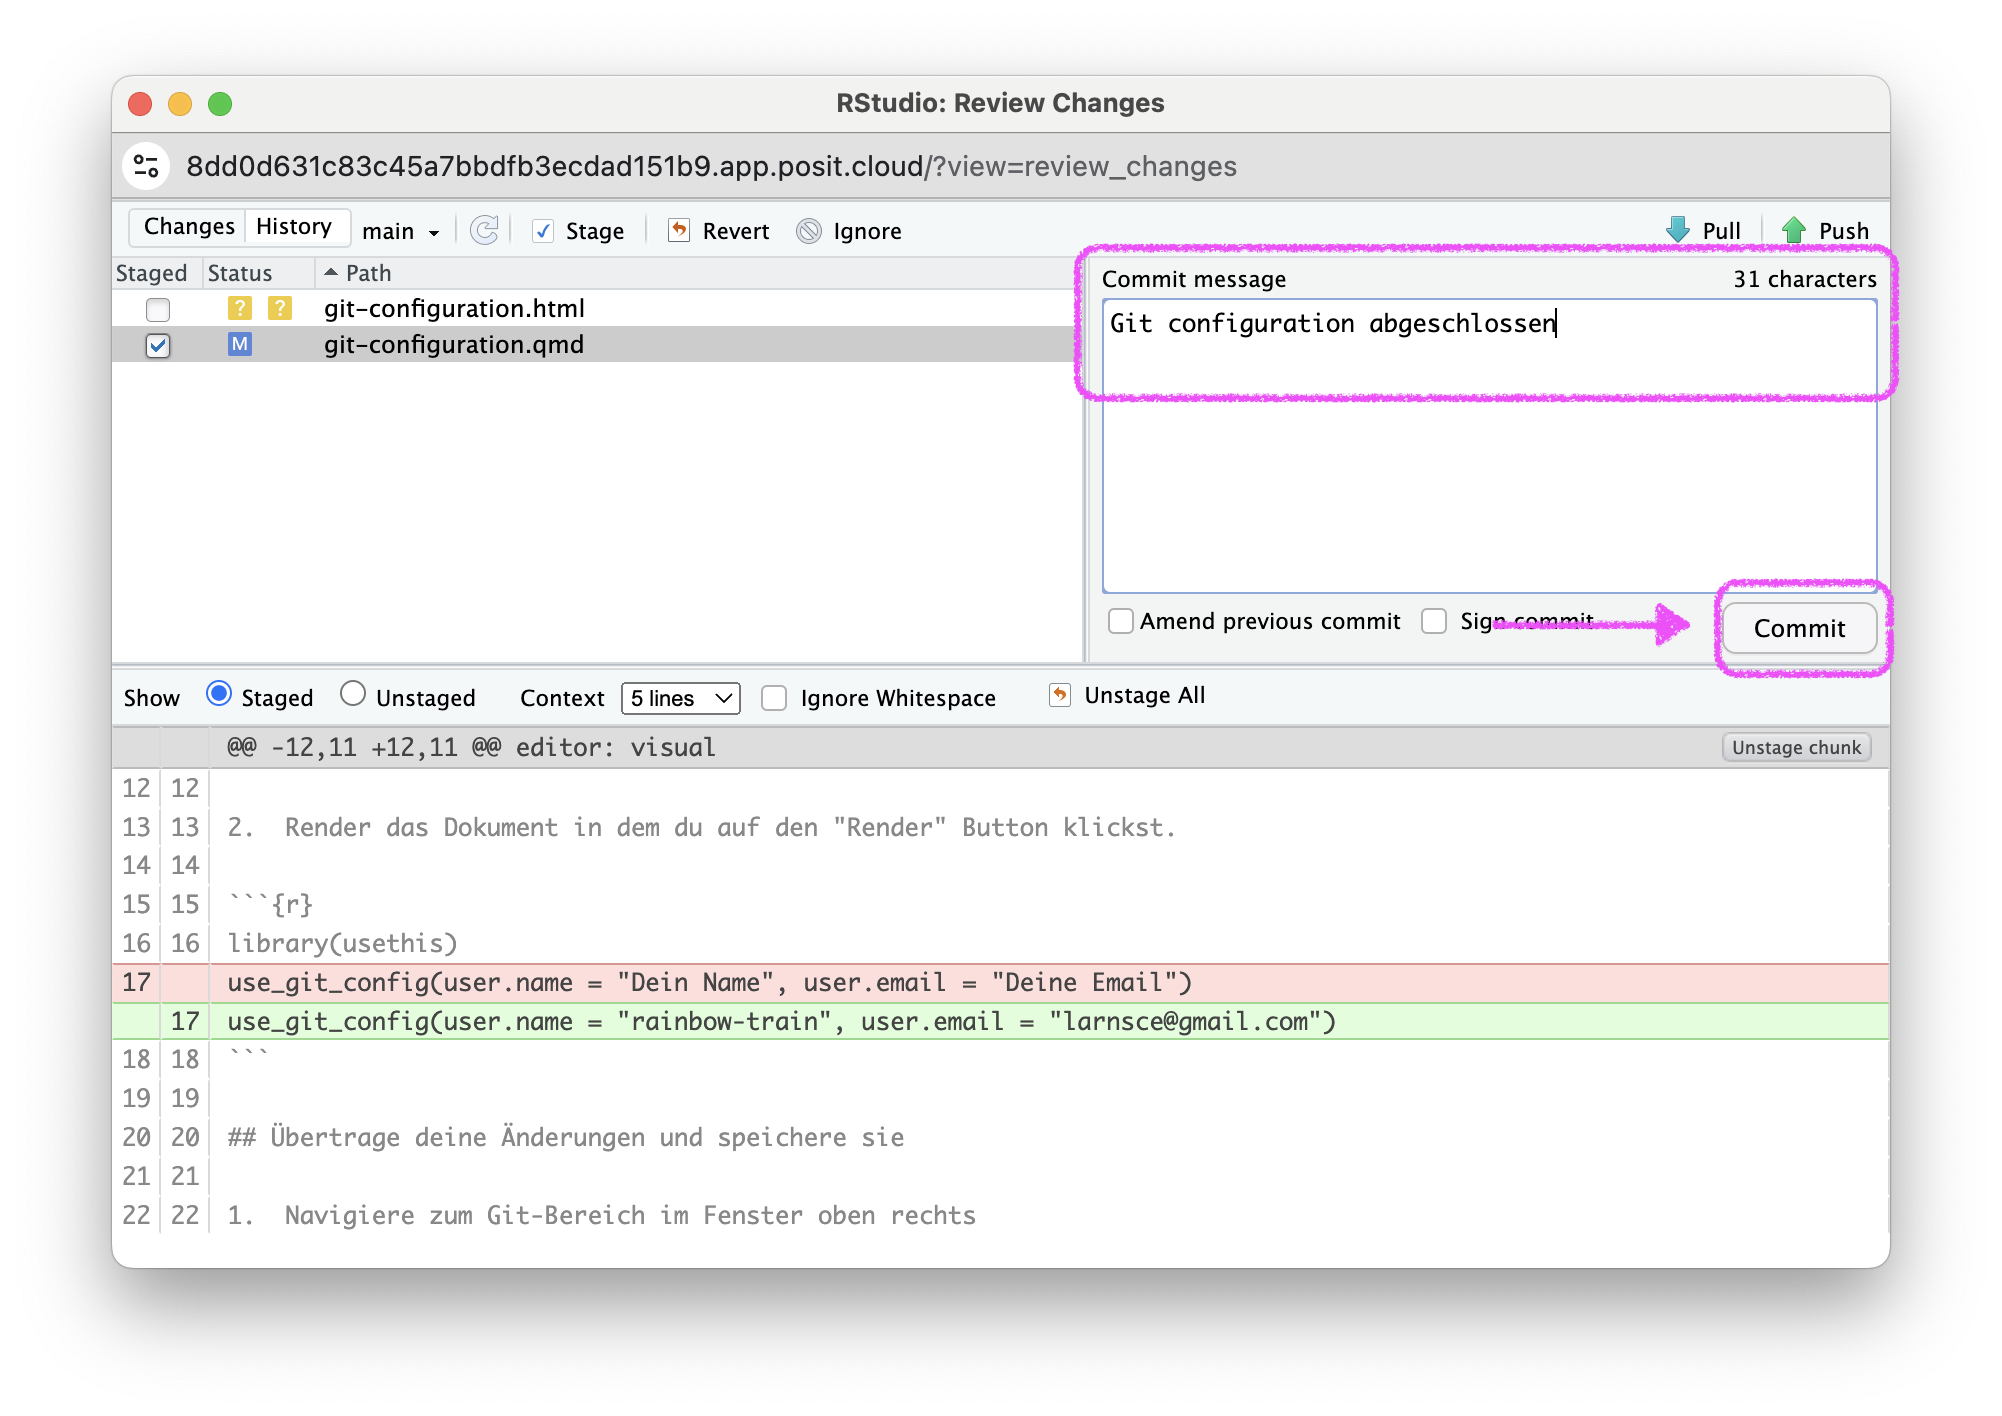Click the line 'library(usethis)'
The height and width of the screenshot is (1416, 2002).
342,943
